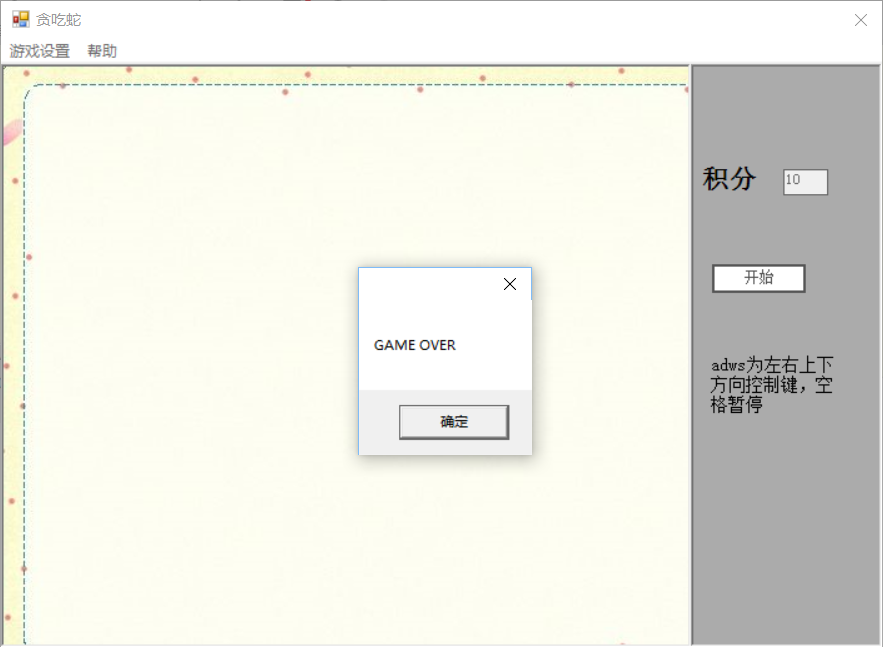Click the 贪吃蛇 app icon in the title bar
883x647 pixels.
point(20,20)
